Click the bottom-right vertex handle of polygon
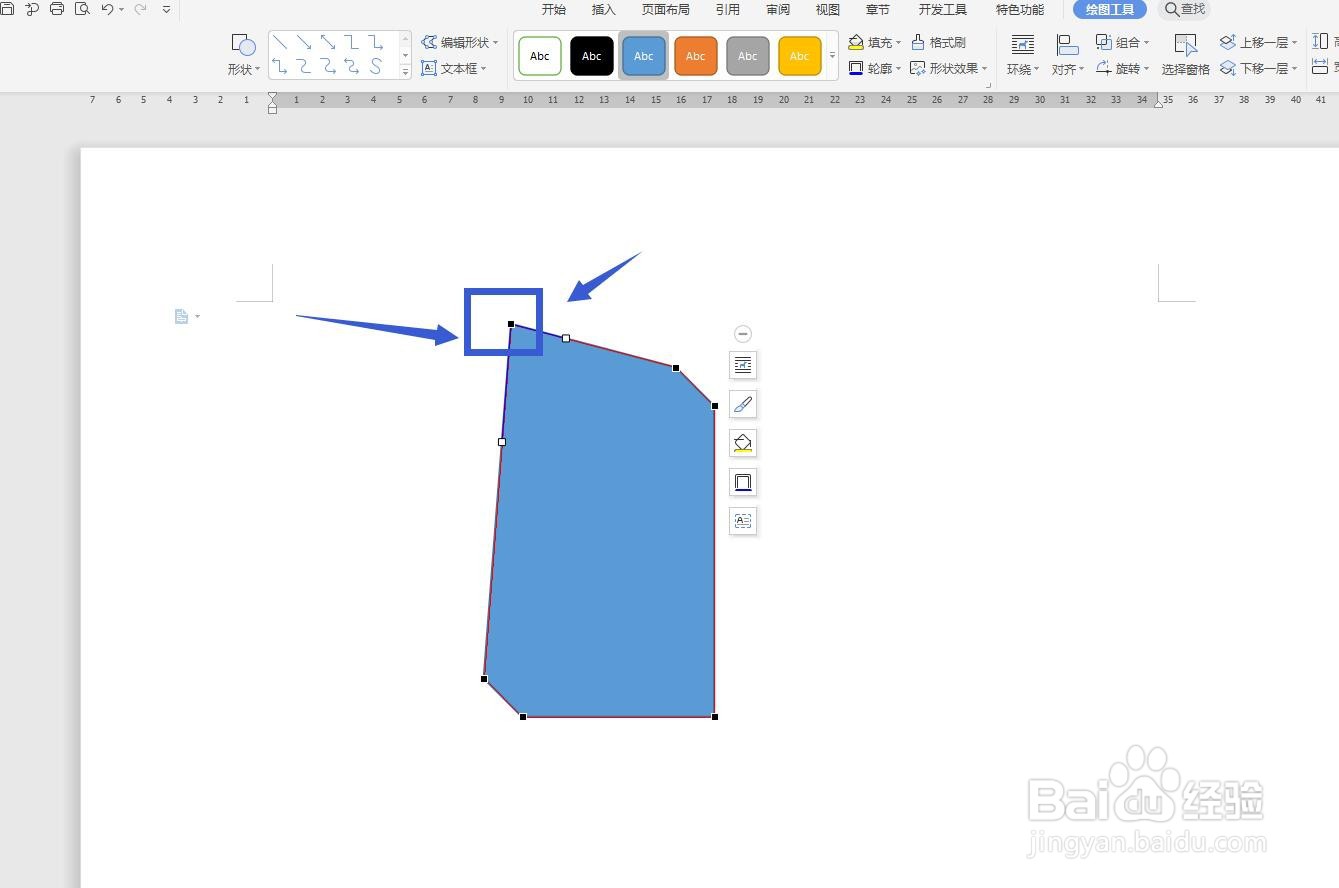1339x888 pixels. pos(715,716)
